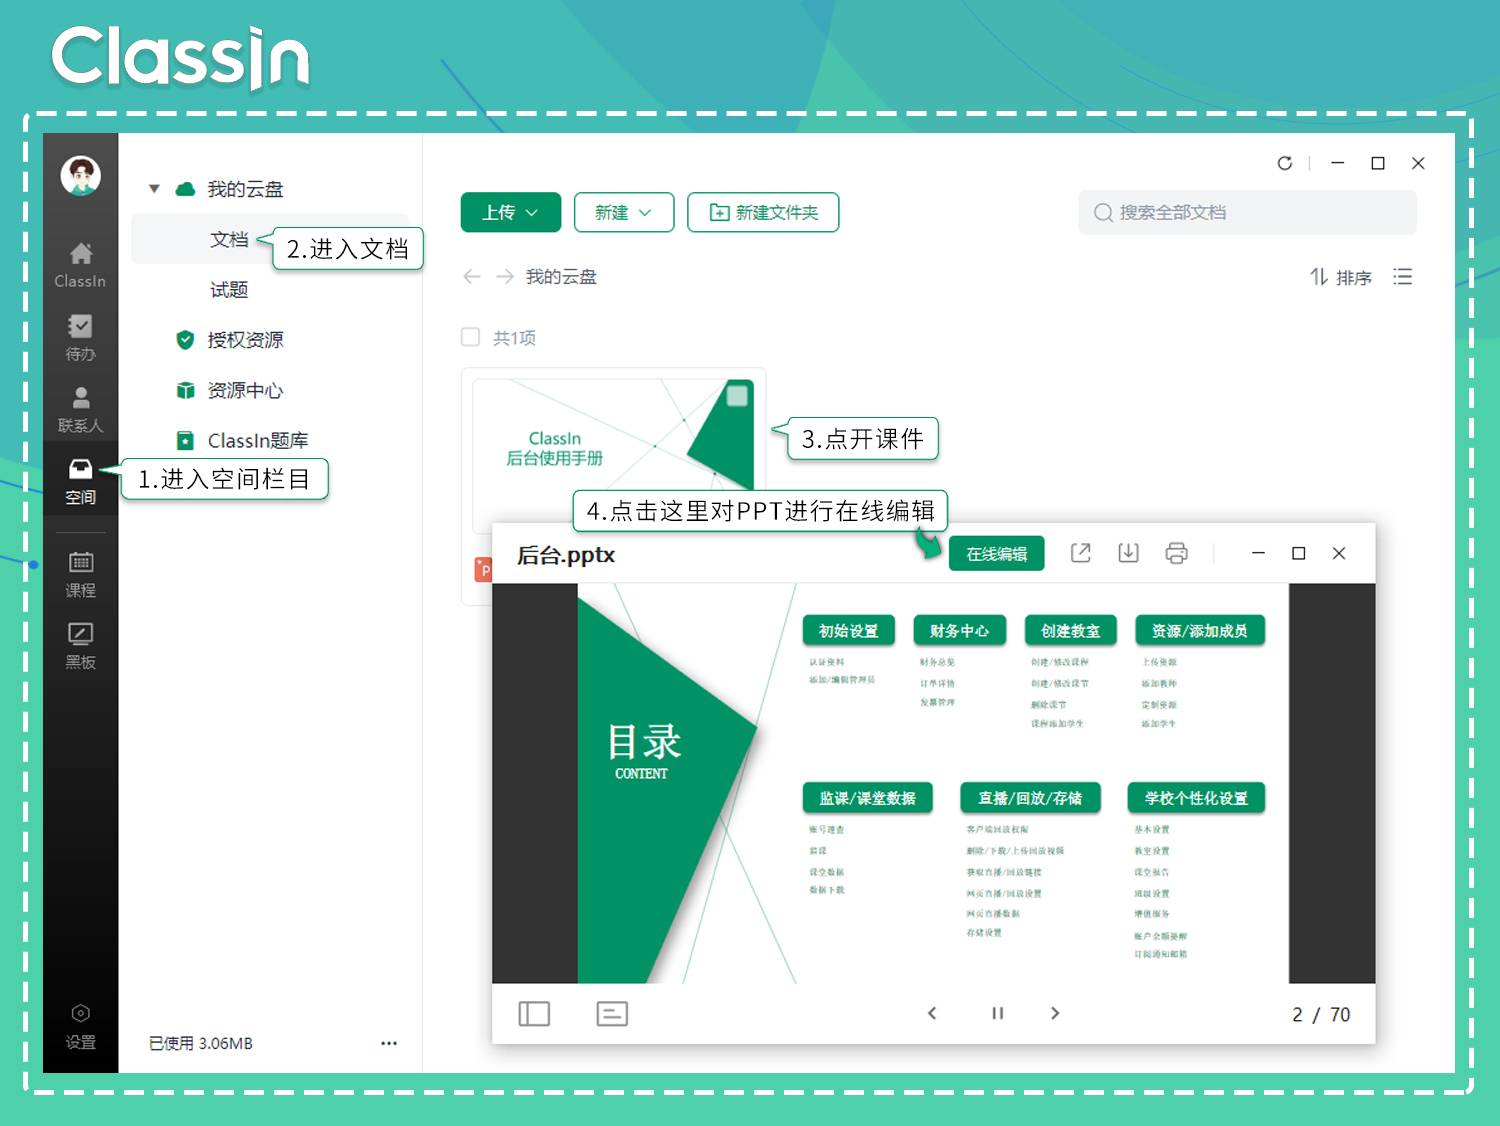Click 学校个性化设置 box in slide
This screenshot has height=1126, width=1500.
(1196, 798)
